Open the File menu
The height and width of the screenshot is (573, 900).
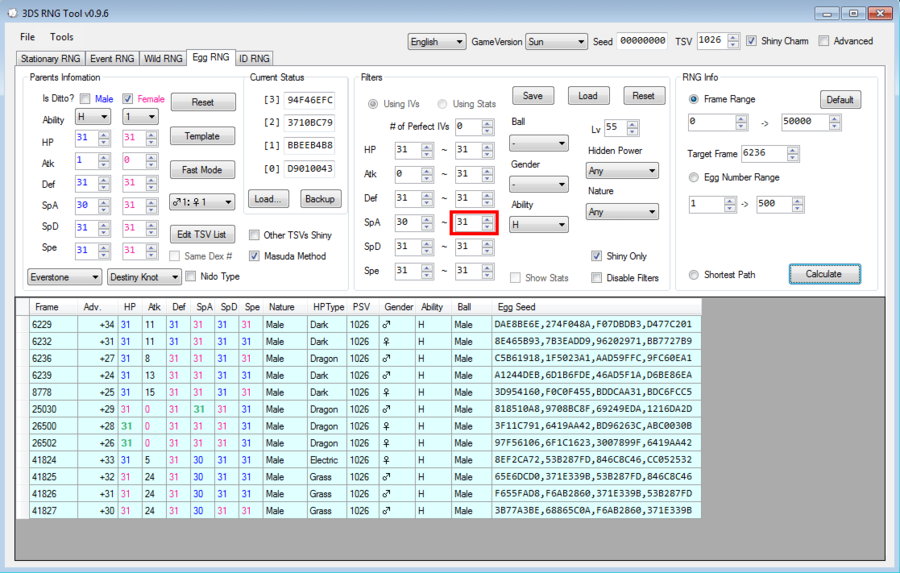[27, 37]
